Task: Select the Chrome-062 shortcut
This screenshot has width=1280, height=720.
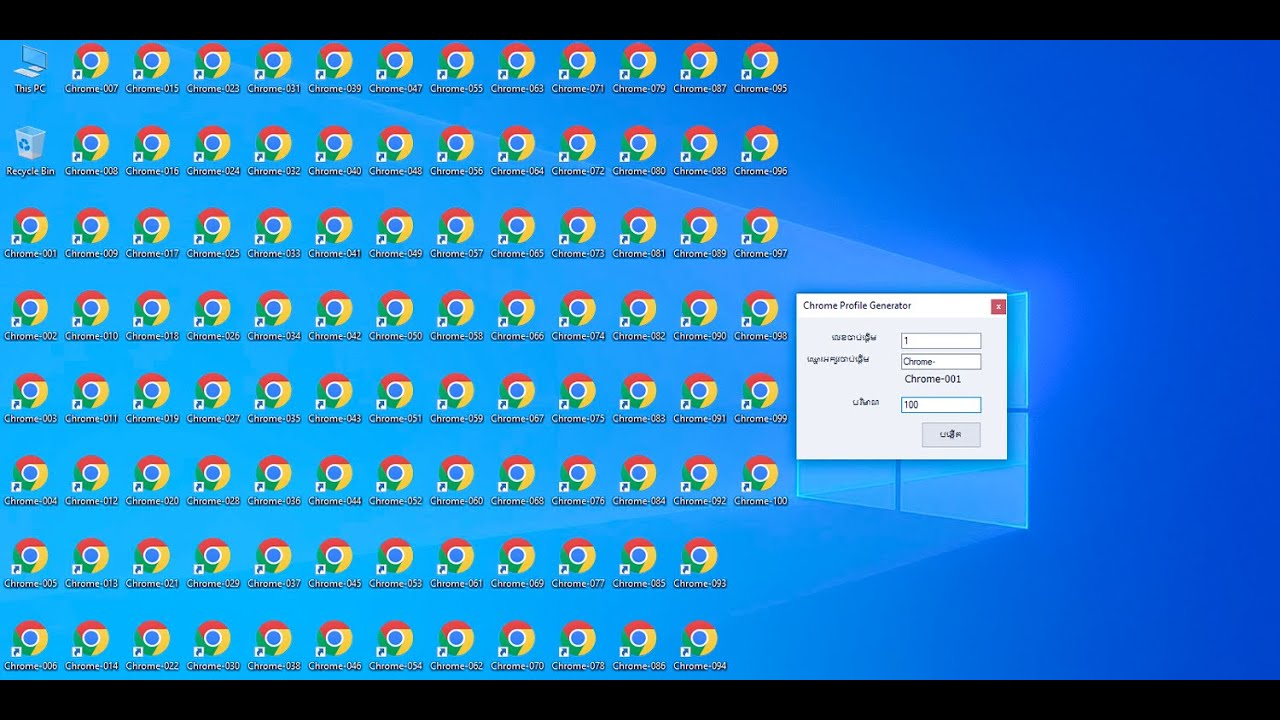Action: click(457, 647)
